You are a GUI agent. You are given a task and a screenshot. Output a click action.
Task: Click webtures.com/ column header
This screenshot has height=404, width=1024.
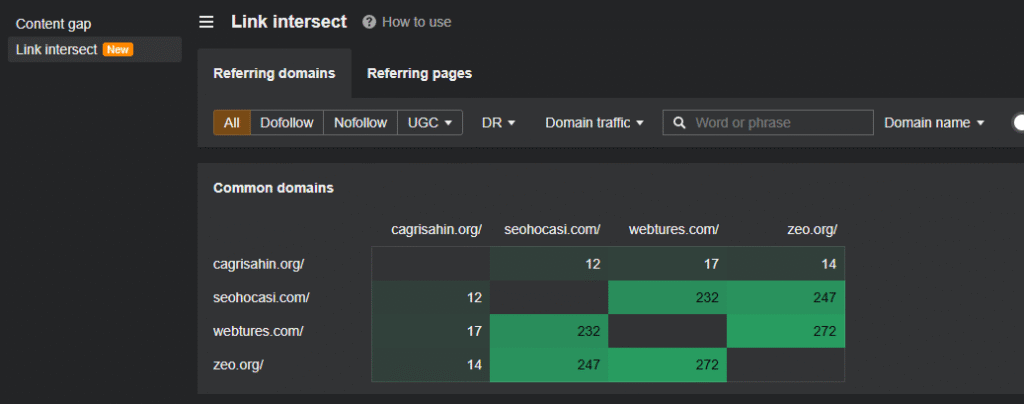coord(674,230)
